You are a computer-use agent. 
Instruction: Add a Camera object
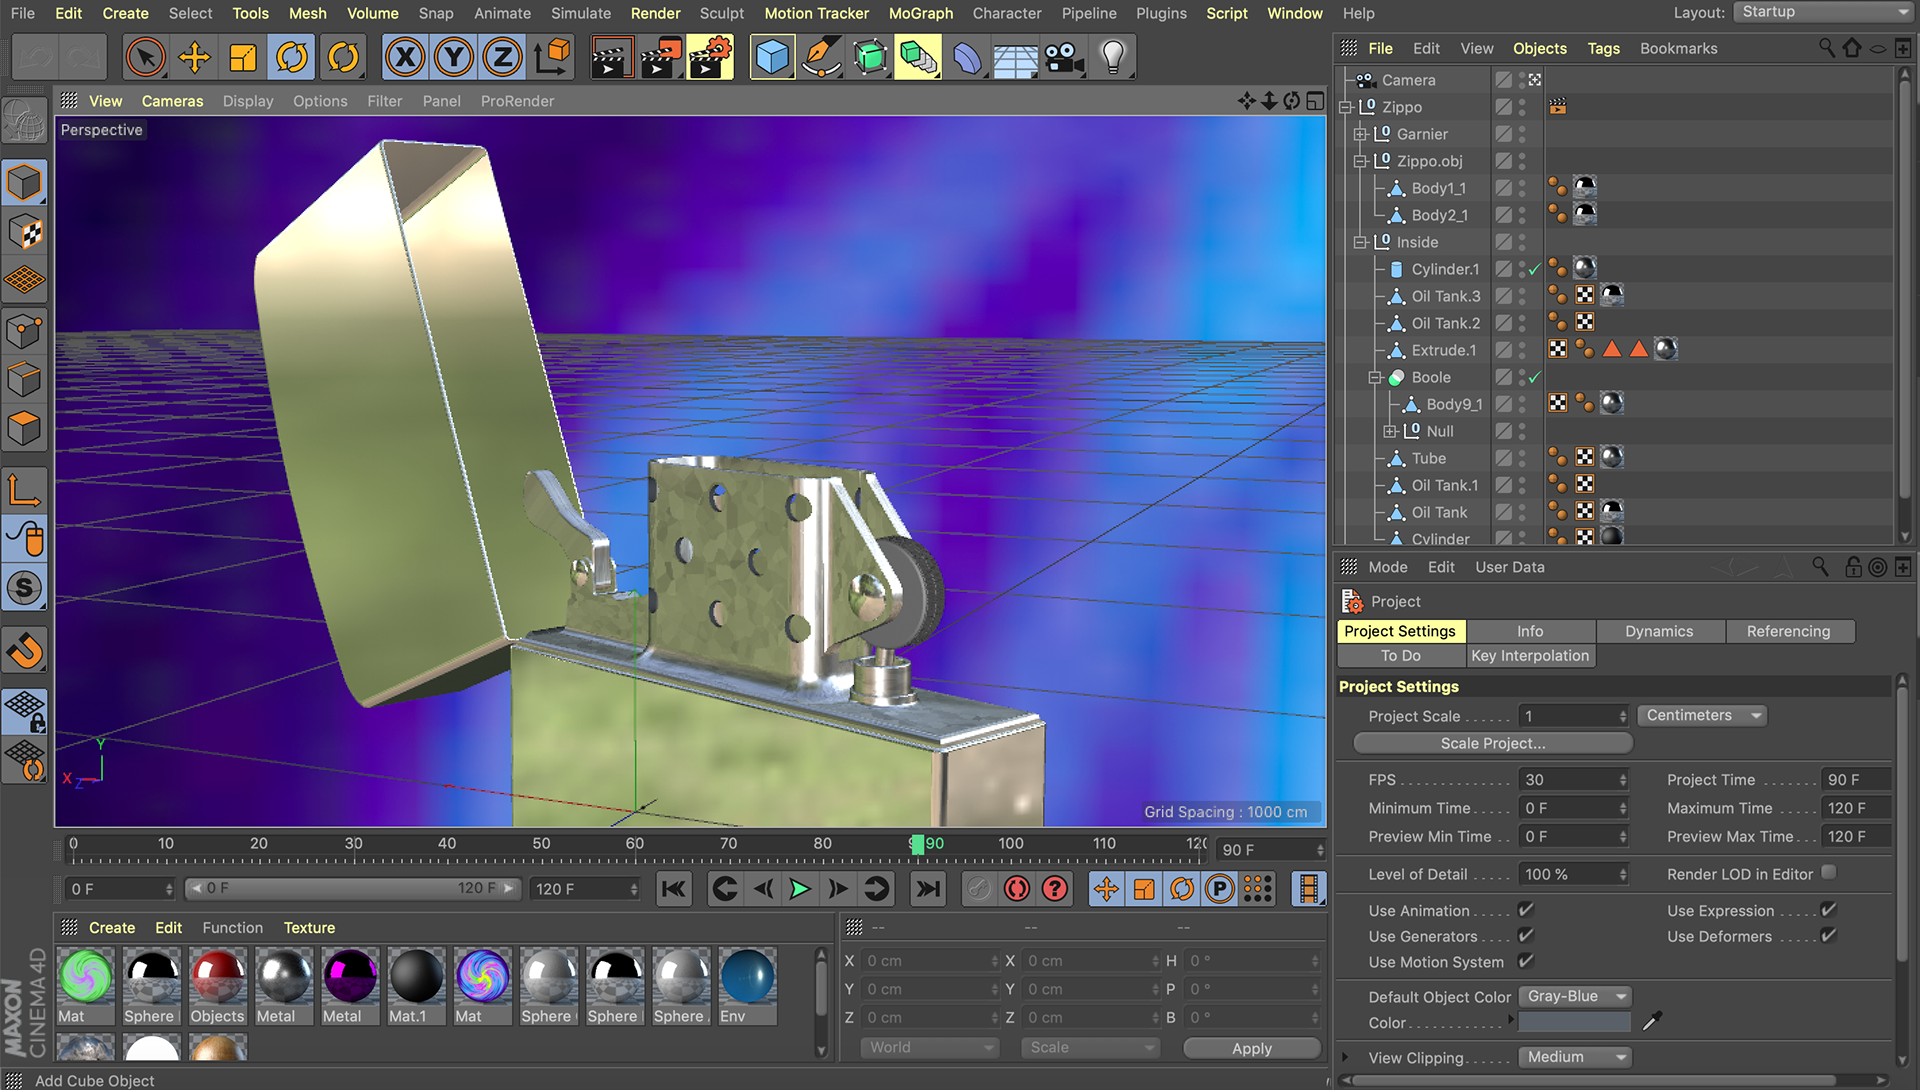[x=1064, y=58]
